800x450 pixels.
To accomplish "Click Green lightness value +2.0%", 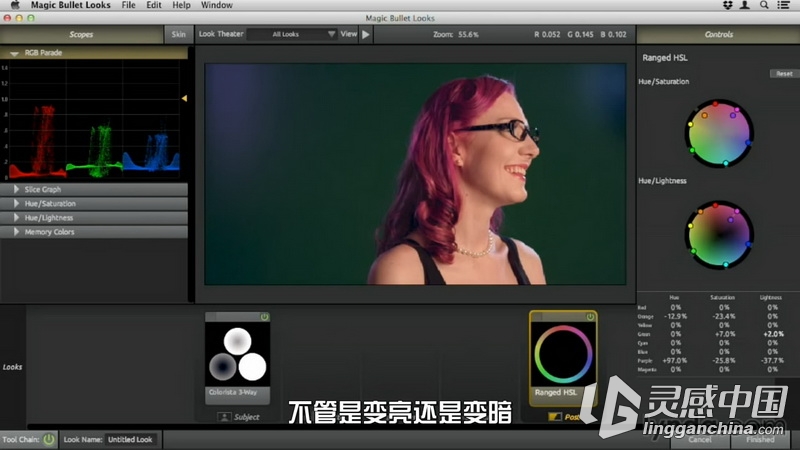I will pos(773,334).
